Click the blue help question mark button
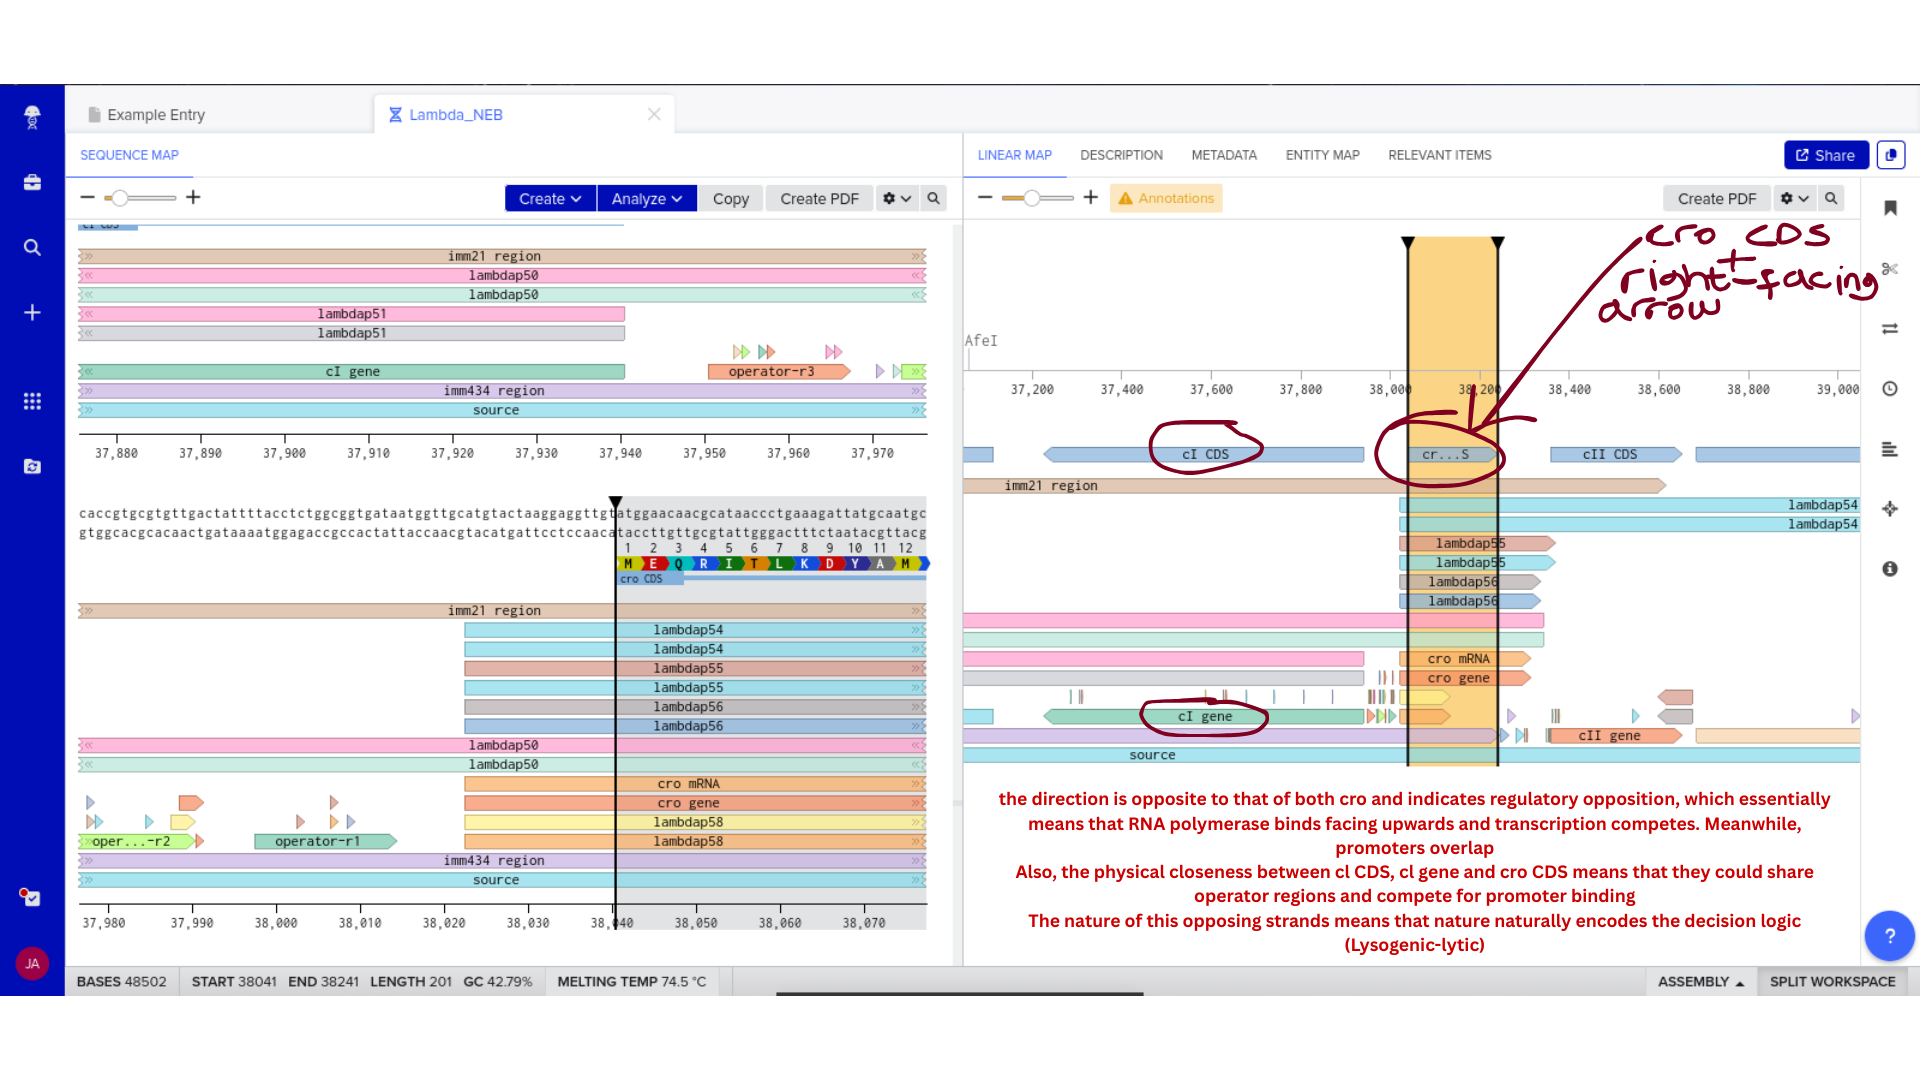 pos(1889,936)
